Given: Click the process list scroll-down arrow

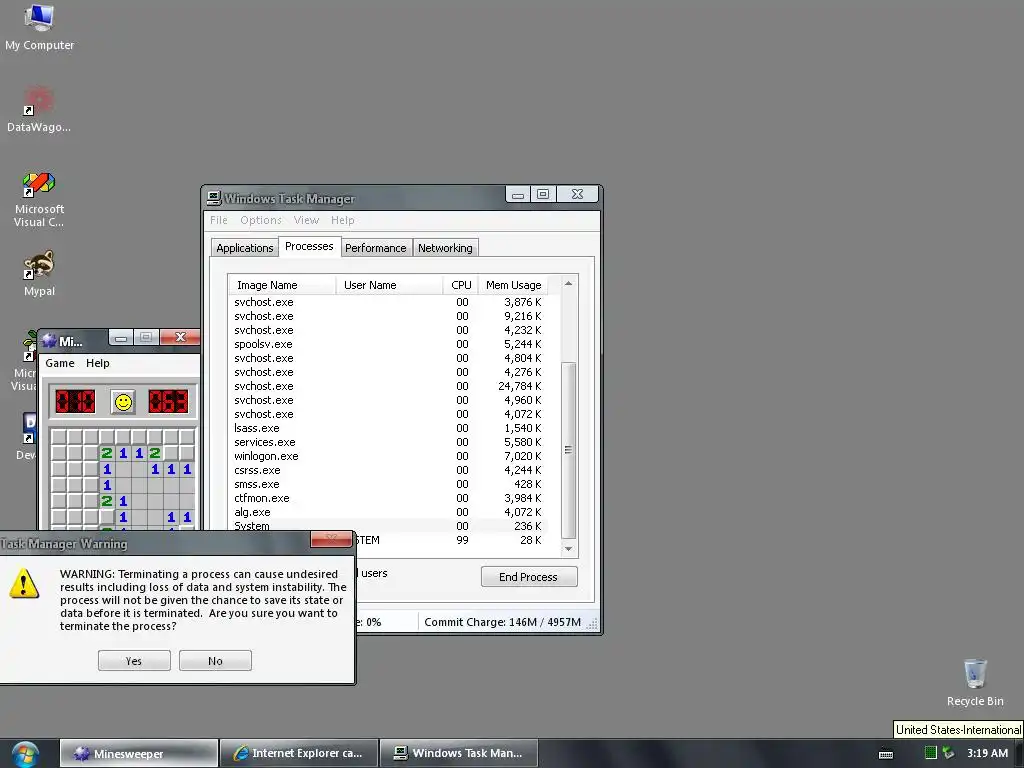Looking at the screenshot, I should pos(568,549).
